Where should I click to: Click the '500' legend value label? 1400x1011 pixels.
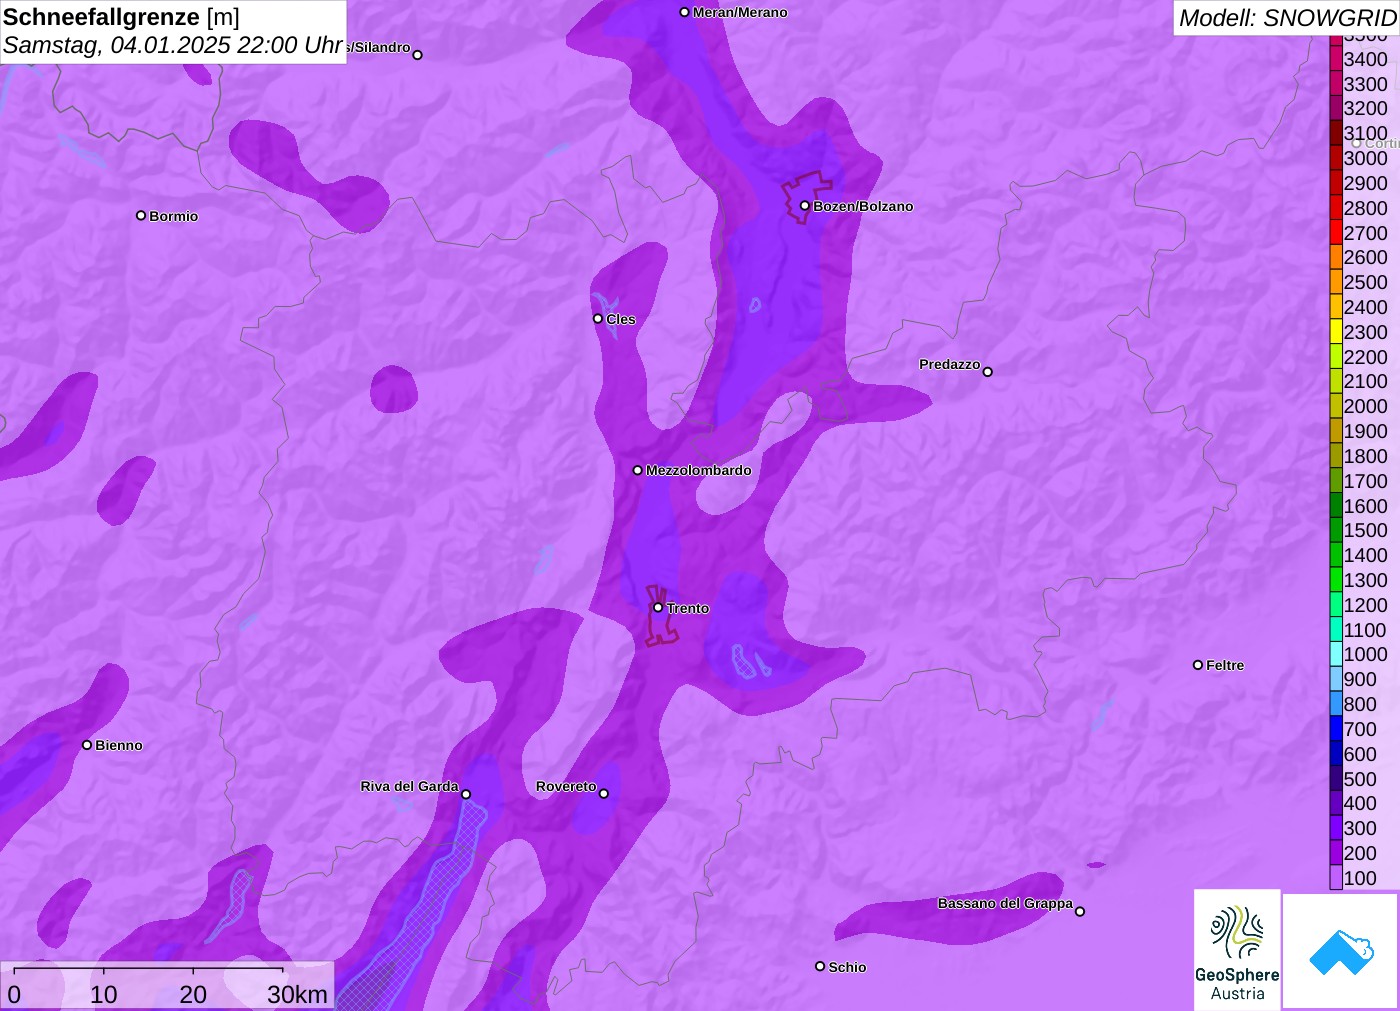click(x=1360, y=779)
